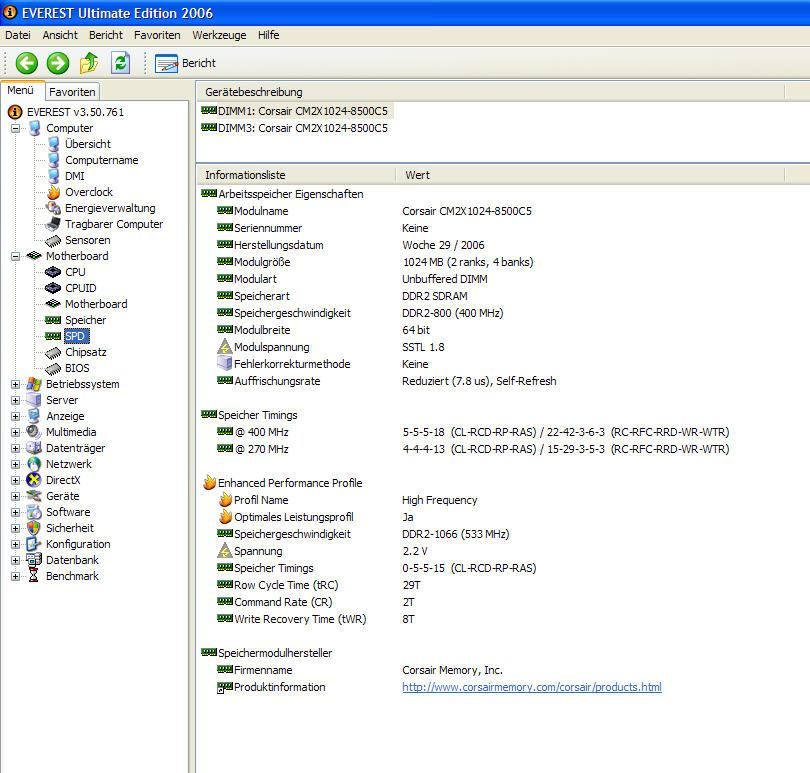The height and width of the screenshot is (773, 810).
Task: Select the Übersicht icon in tree
Action: click(53, 144)
